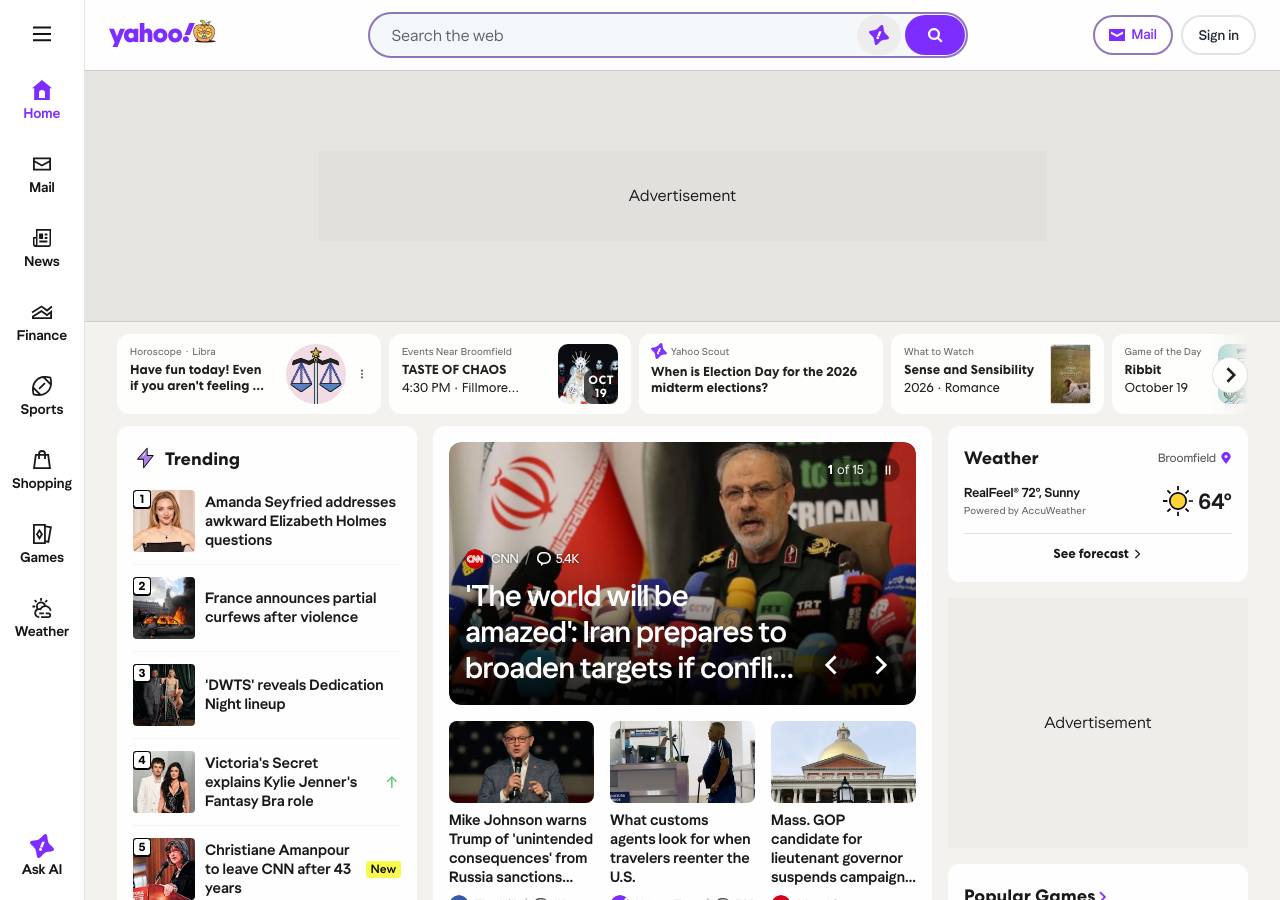
Task: Open the Christiane Amanpour leaving CNN story
Action: click(266, 869)
